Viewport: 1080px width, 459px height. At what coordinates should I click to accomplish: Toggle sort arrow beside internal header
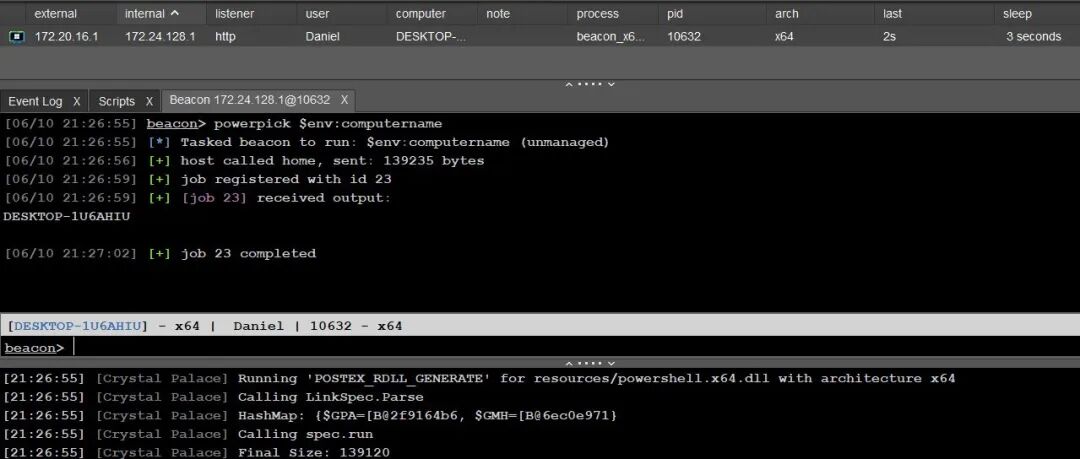coord(174,13)
